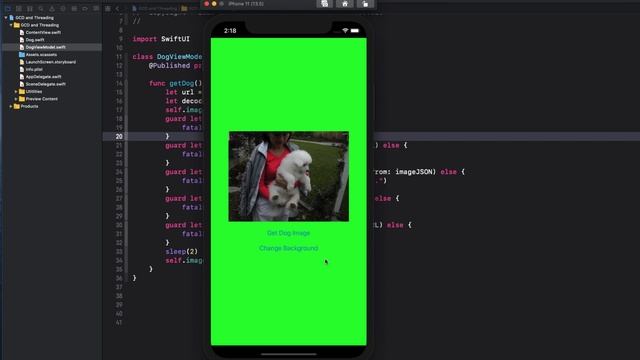Click 'imageJSON) else {' code text

pyautogui.click(x=430, y=172)
